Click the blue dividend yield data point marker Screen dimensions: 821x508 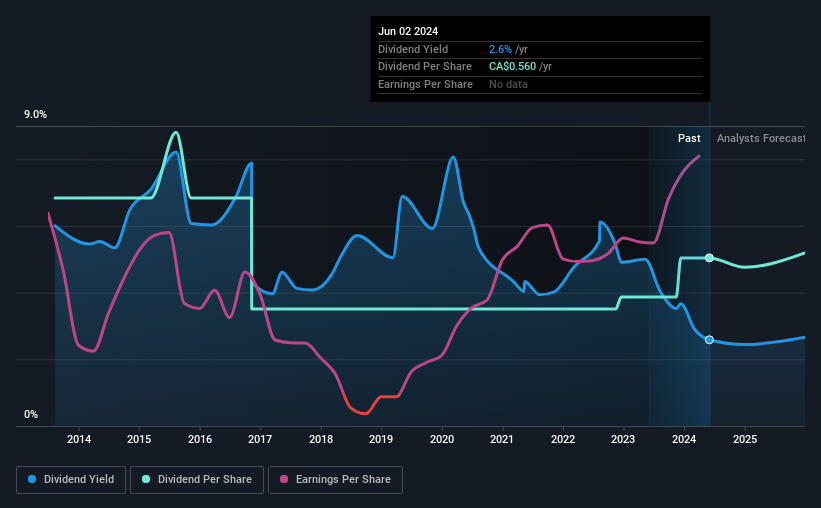pos(709,340)
